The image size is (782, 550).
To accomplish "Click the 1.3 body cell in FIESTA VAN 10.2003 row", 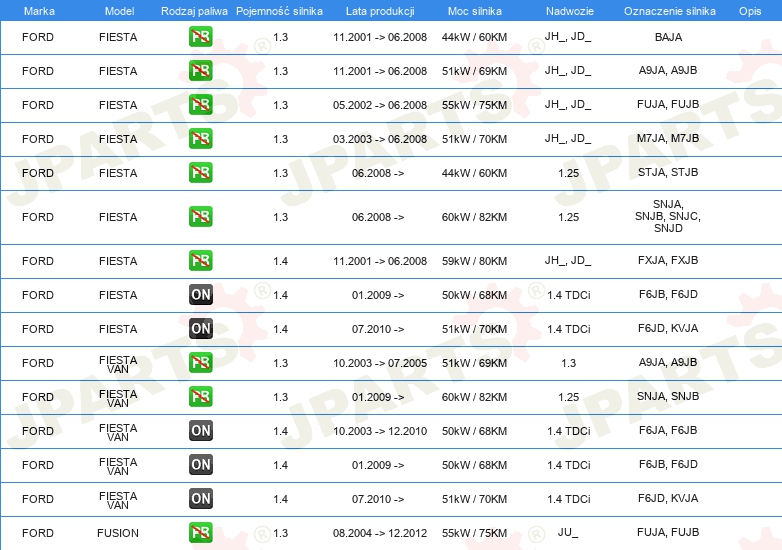I will [x=569, y=363].
